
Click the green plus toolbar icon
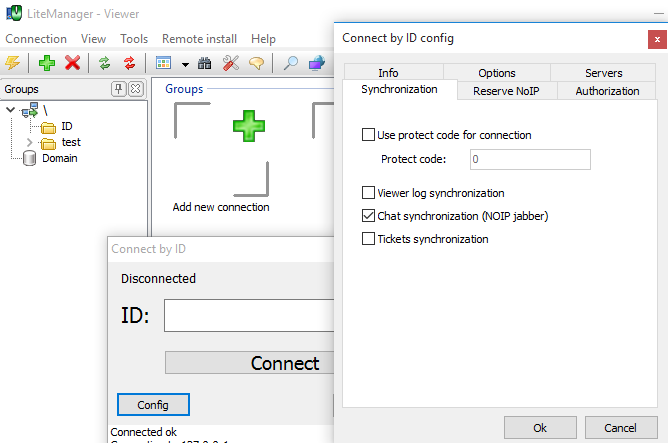[x=47, y=63]
